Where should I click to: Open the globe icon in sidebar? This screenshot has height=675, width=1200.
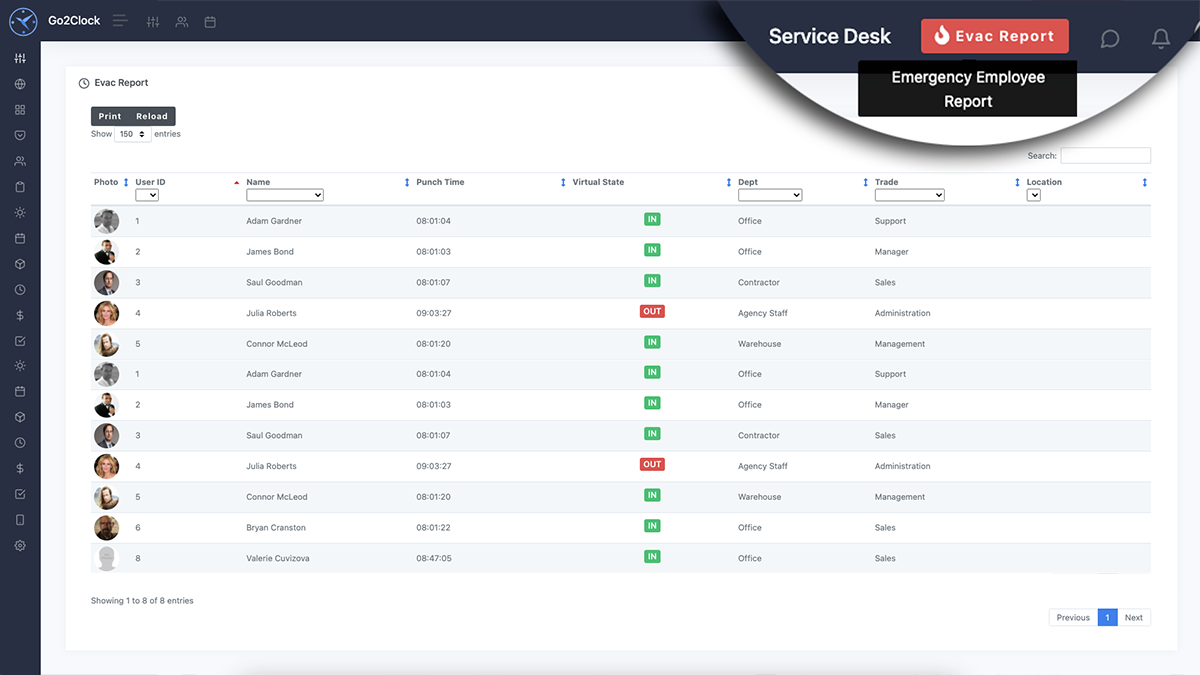tap(20, 84)
